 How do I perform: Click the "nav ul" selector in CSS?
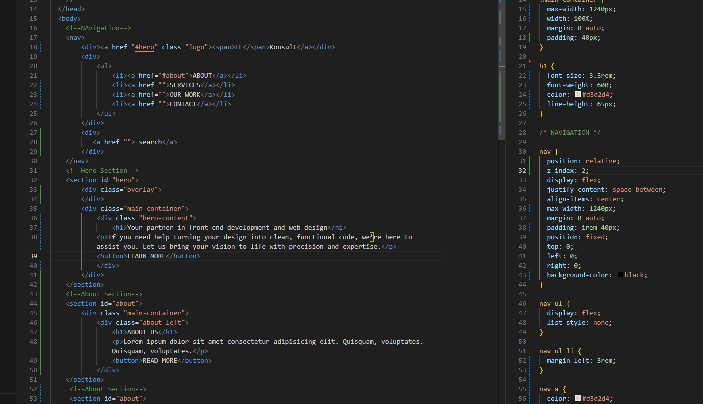pyautogui.click(x=553, y=302)
